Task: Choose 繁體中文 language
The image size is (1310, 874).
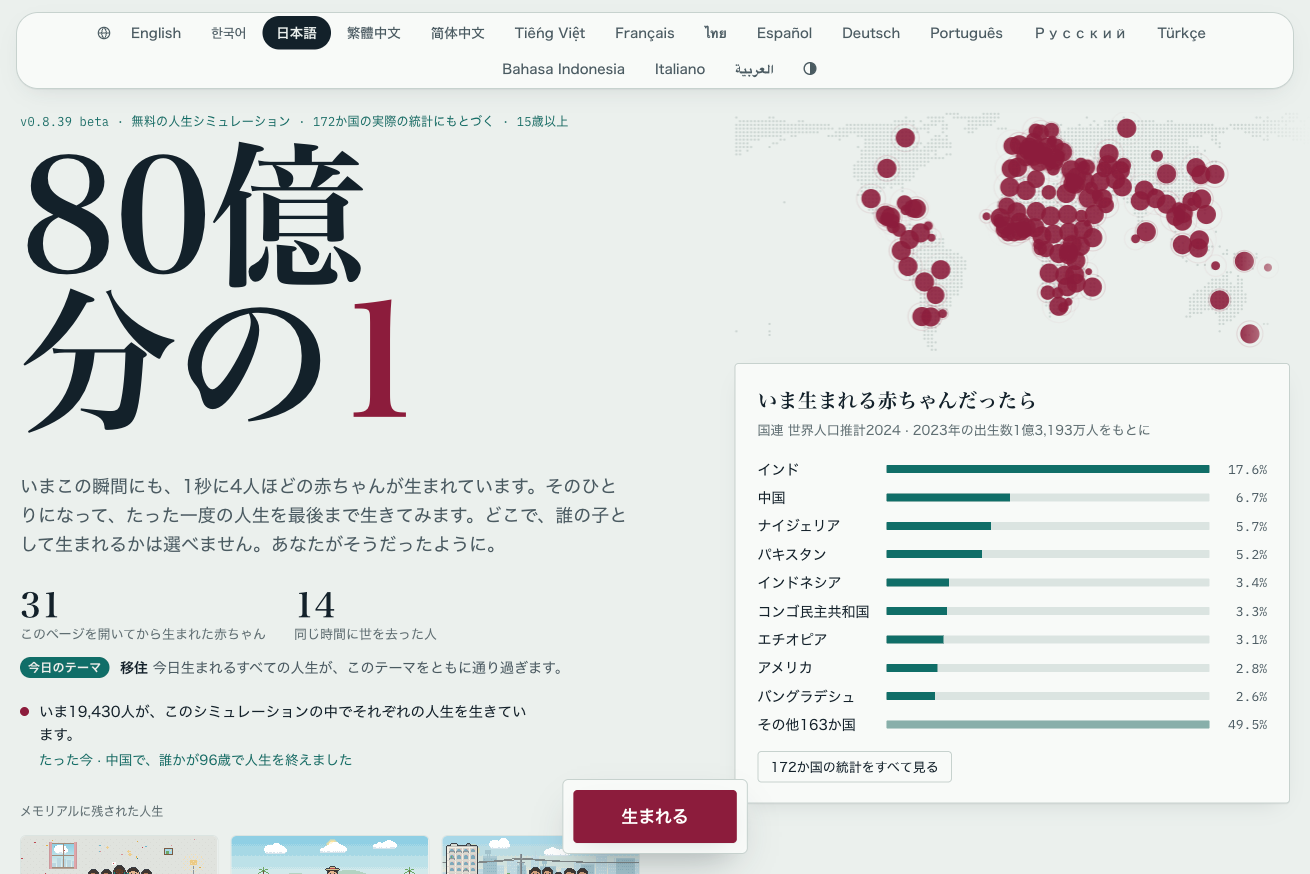Action: tap(374, 33)
